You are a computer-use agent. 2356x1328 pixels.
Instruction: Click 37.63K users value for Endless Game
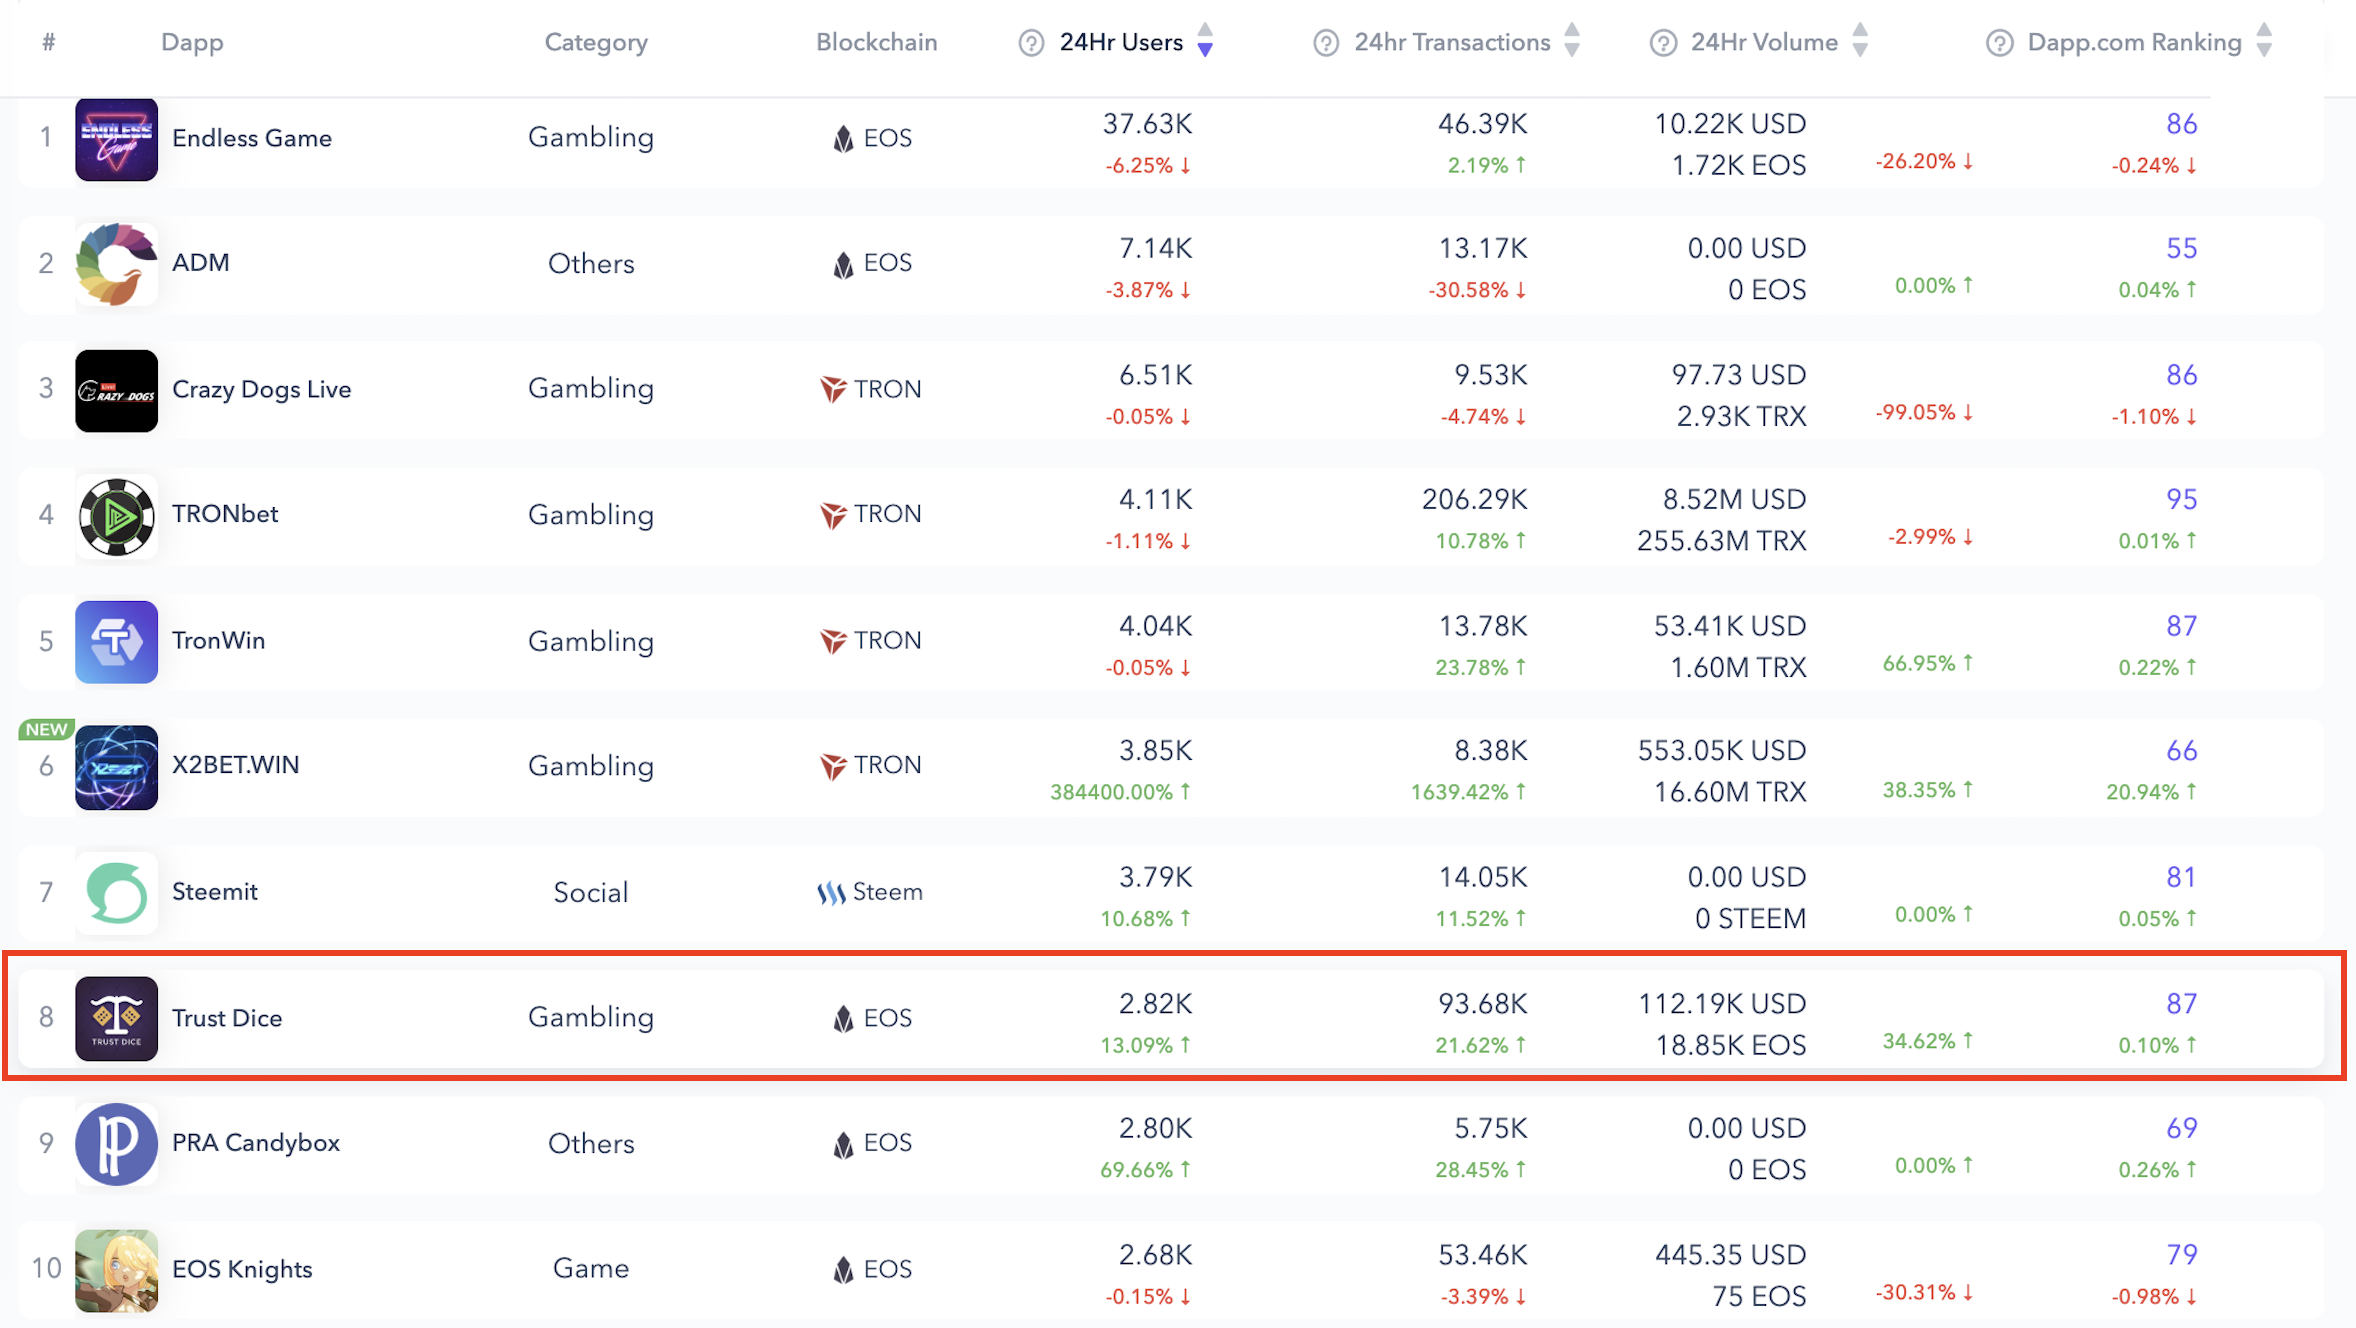tap(1147, 124)
